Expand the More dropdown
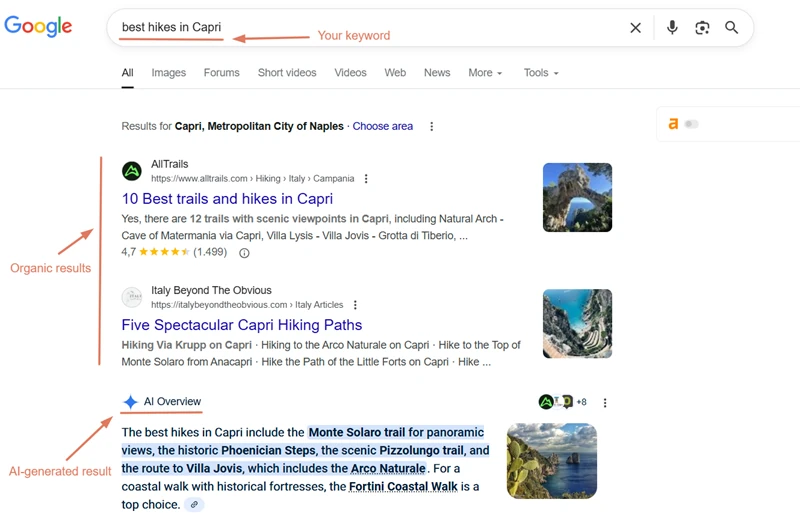This screenshot has height=523, width=800. (485, 72)
